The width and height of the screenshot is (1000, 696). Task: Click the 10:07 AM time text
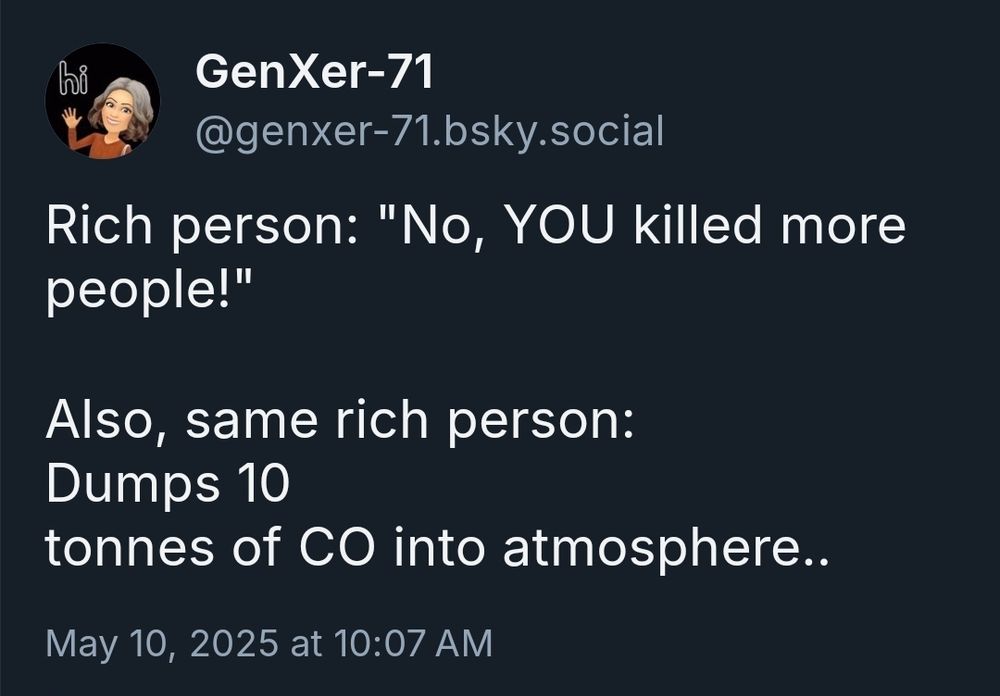pos(412,642)
